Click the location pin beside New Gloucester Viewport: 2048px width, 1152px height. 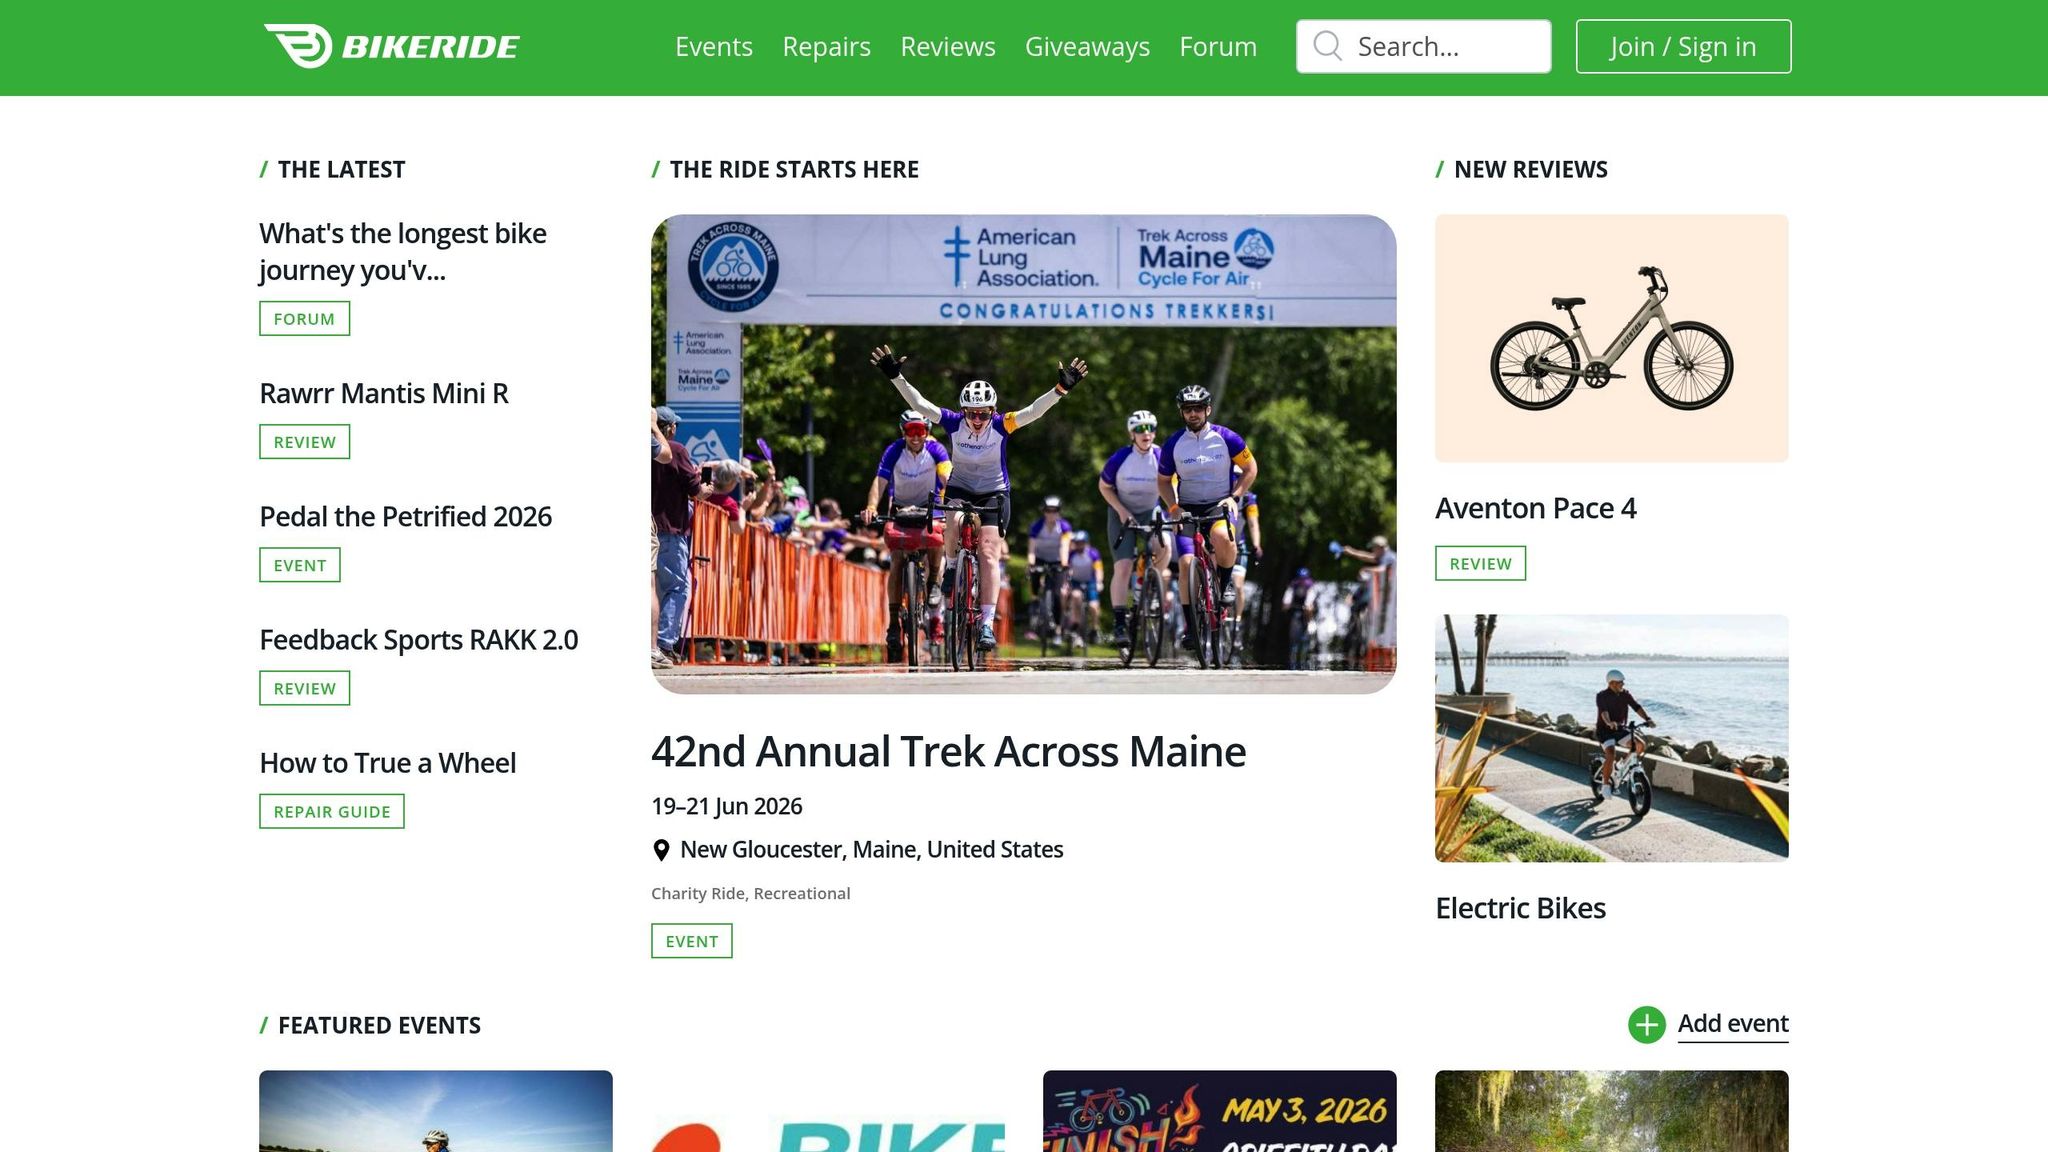pyautogui.click(x=660, y=849)
